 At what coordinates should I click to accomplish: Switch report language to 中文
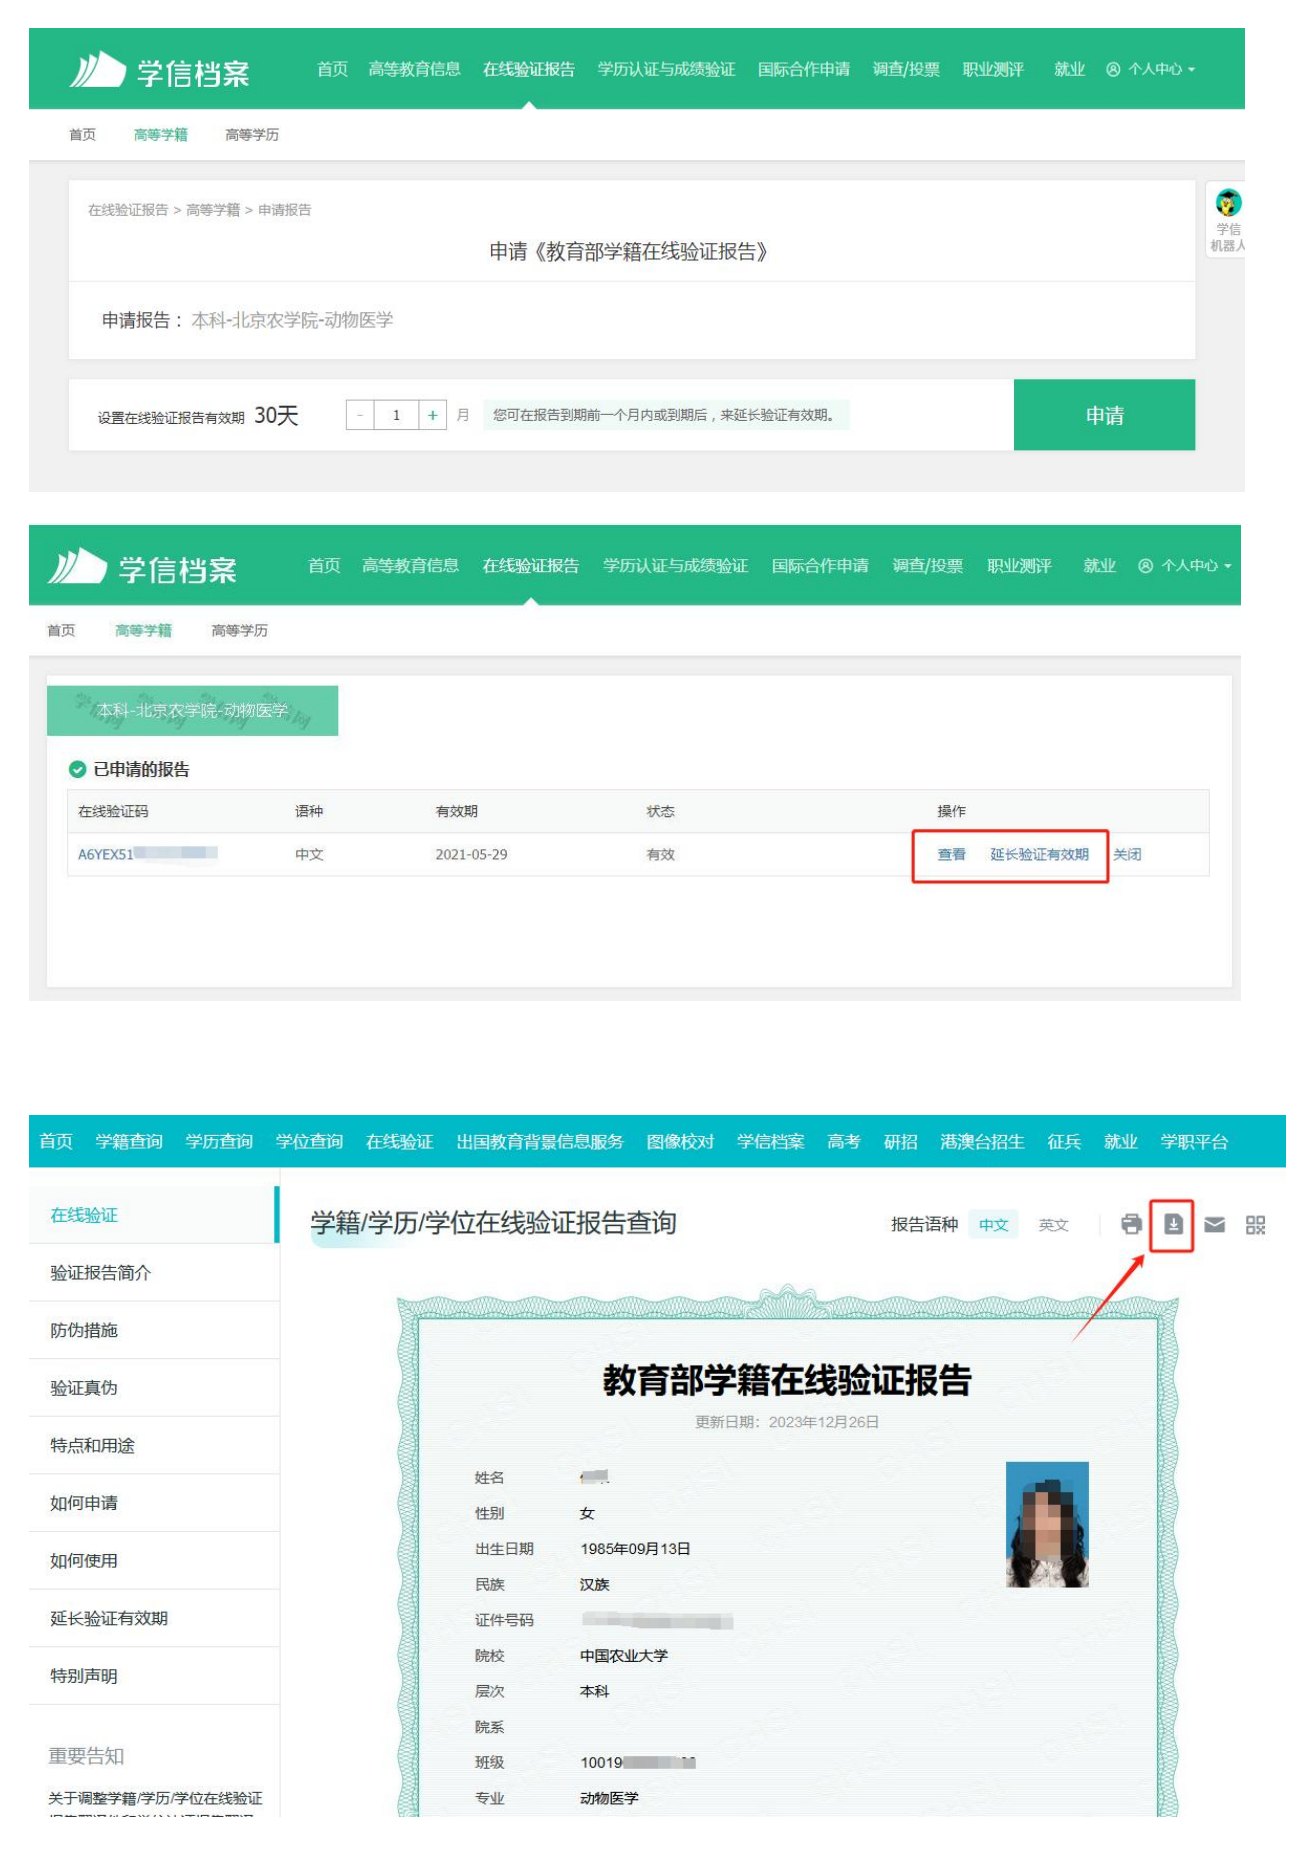993,1225
